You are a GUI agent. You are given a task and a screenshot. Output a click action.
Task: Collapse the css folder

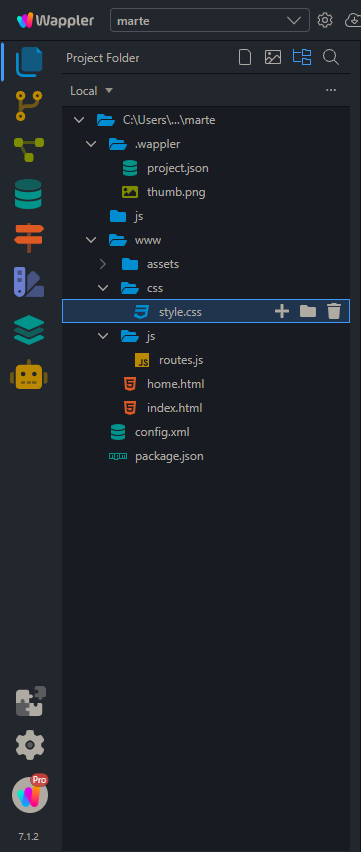tap(103, 288)
